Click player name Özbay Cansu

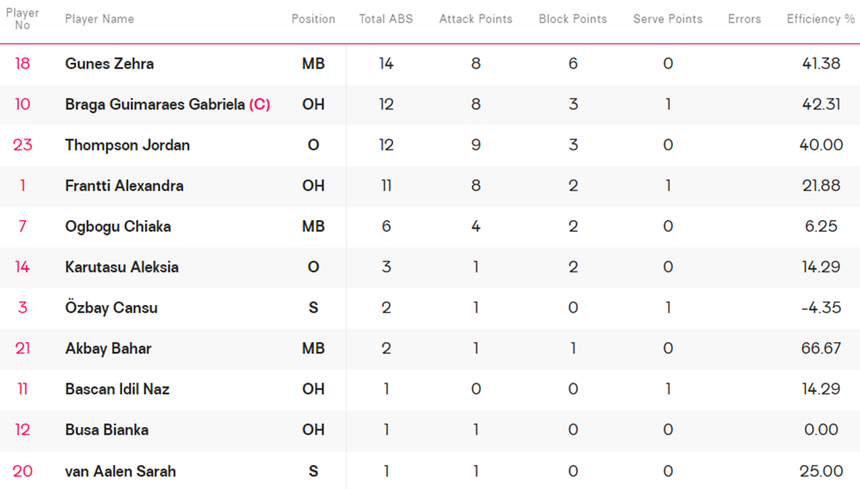coord(111,308)
